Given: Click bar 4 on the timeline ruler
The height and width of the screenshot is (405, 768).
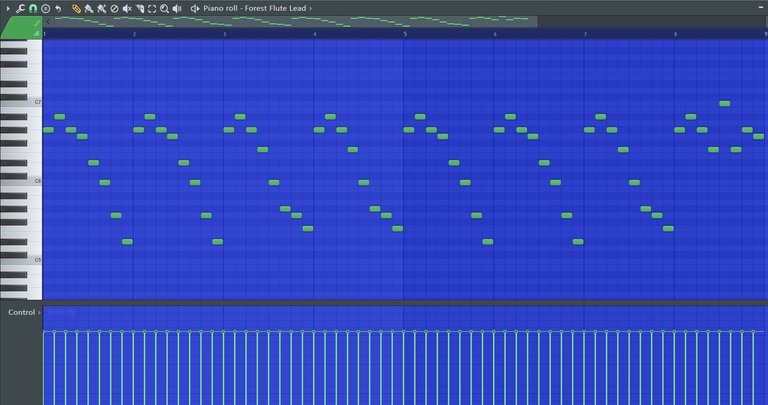Looking at the screenshot, I should [x=315, y=34].
